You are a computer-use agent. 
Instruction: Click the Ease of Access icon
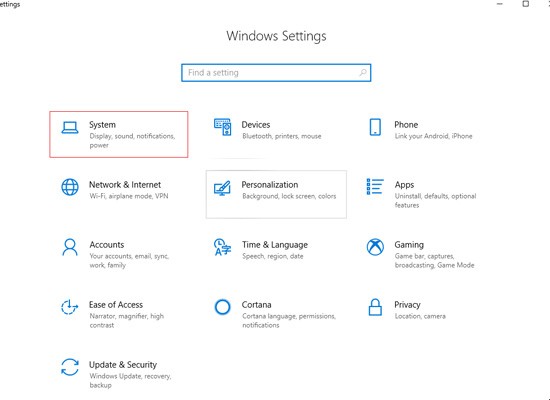coord(69,307)
